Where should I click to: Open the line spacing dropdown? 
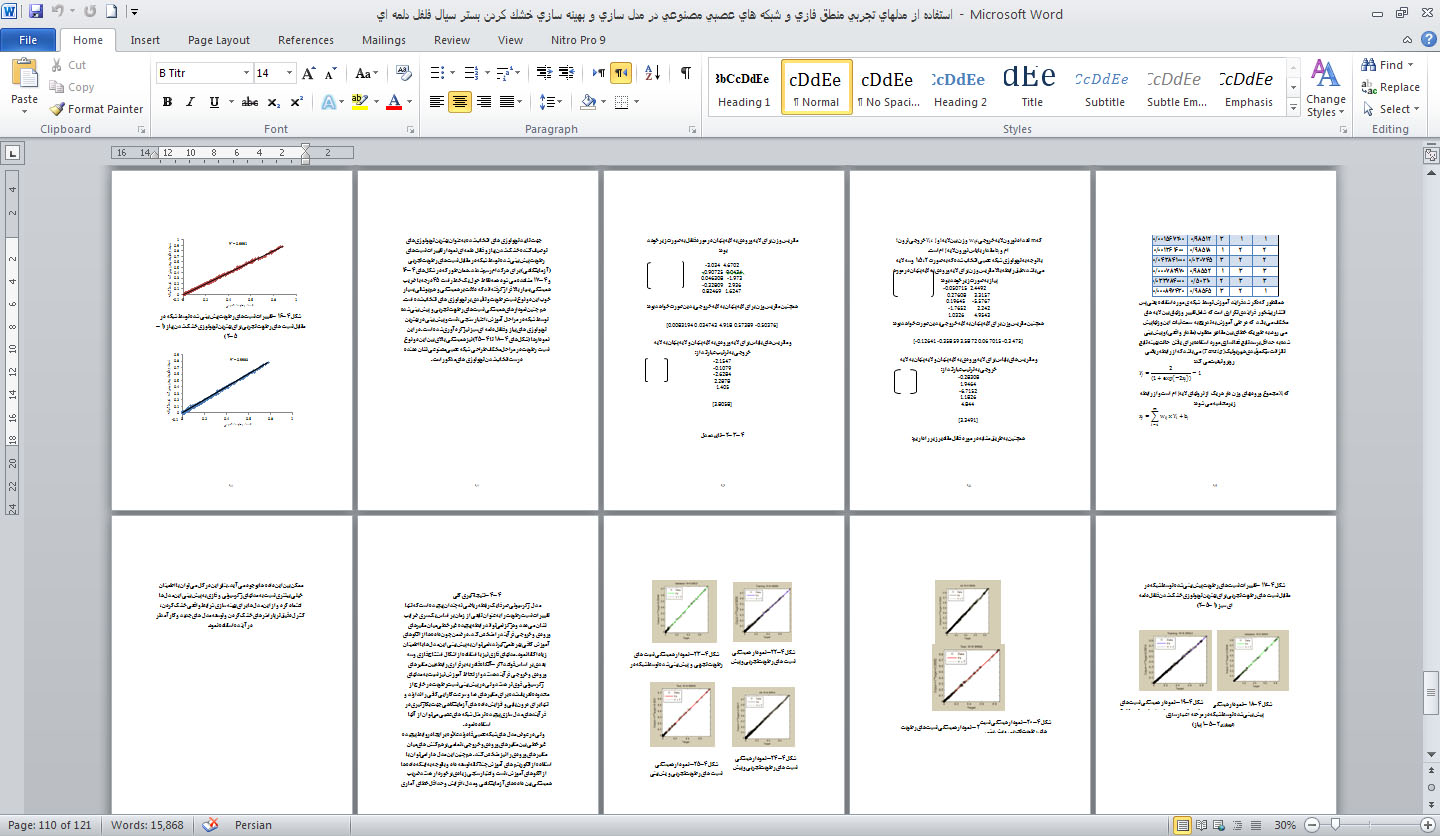click(x=551, y=102)
